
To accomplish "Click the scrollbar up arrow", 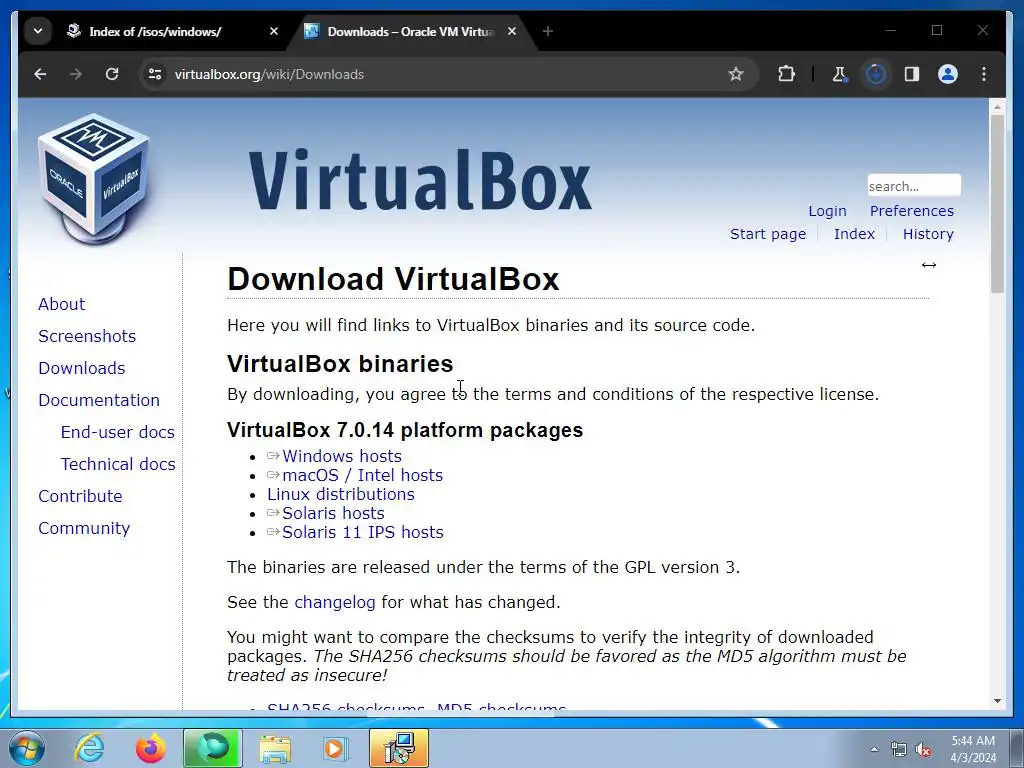I will [x=997, y=106].
